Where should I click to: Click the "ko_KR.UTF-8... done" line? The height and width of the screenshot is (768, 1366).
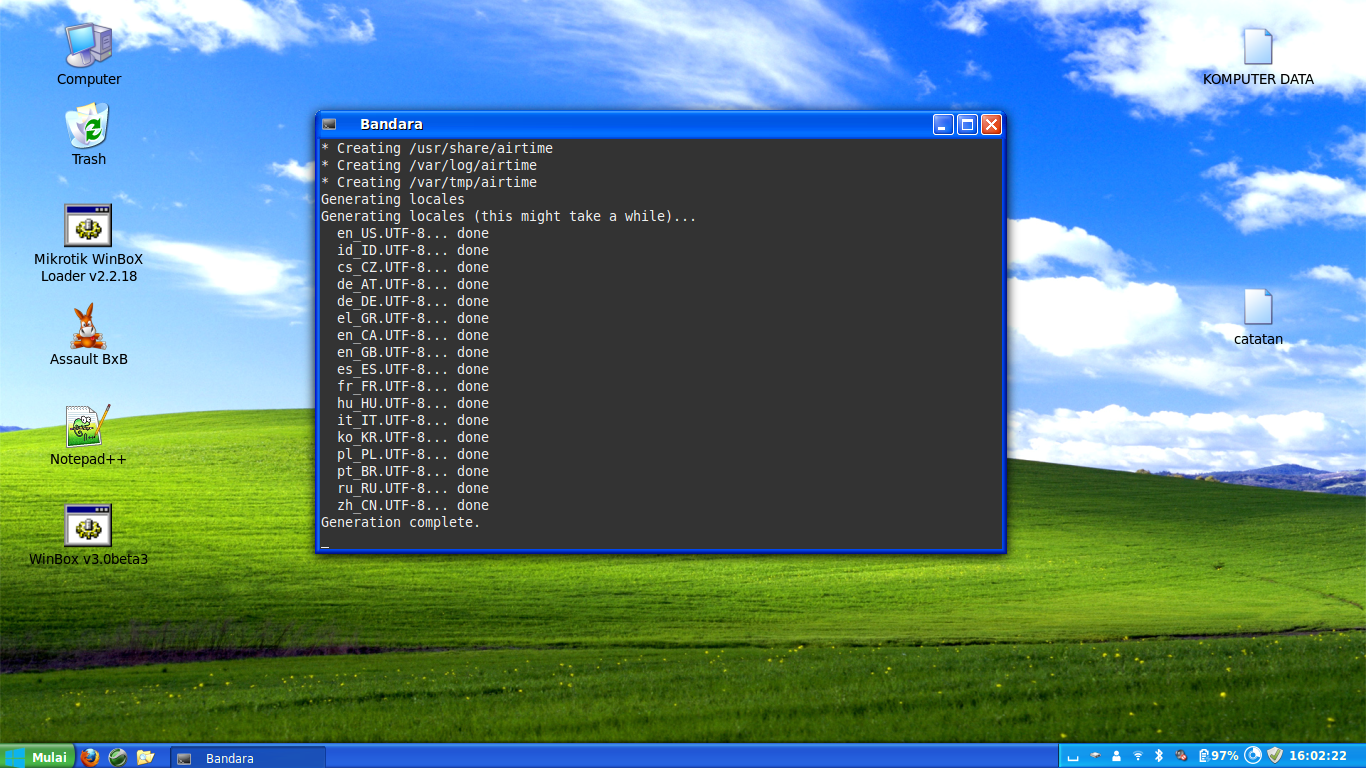(x=413, y=437)
